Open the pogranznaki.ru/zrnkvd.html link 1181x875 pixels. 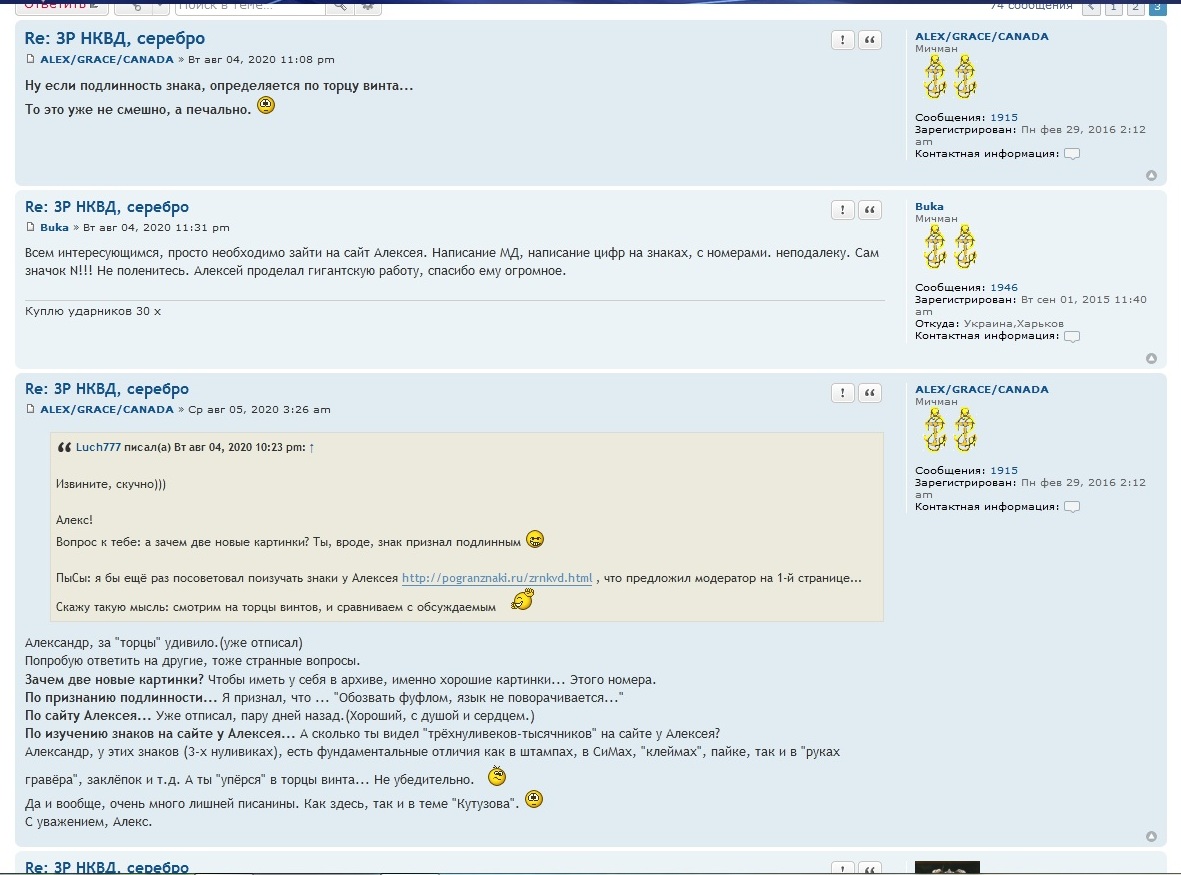tap(497, 578)
